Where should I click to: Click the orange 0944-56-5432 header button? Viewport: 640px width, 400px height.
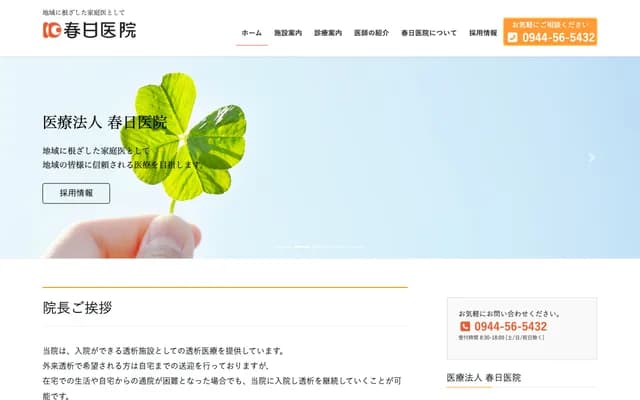click(550, 32)
